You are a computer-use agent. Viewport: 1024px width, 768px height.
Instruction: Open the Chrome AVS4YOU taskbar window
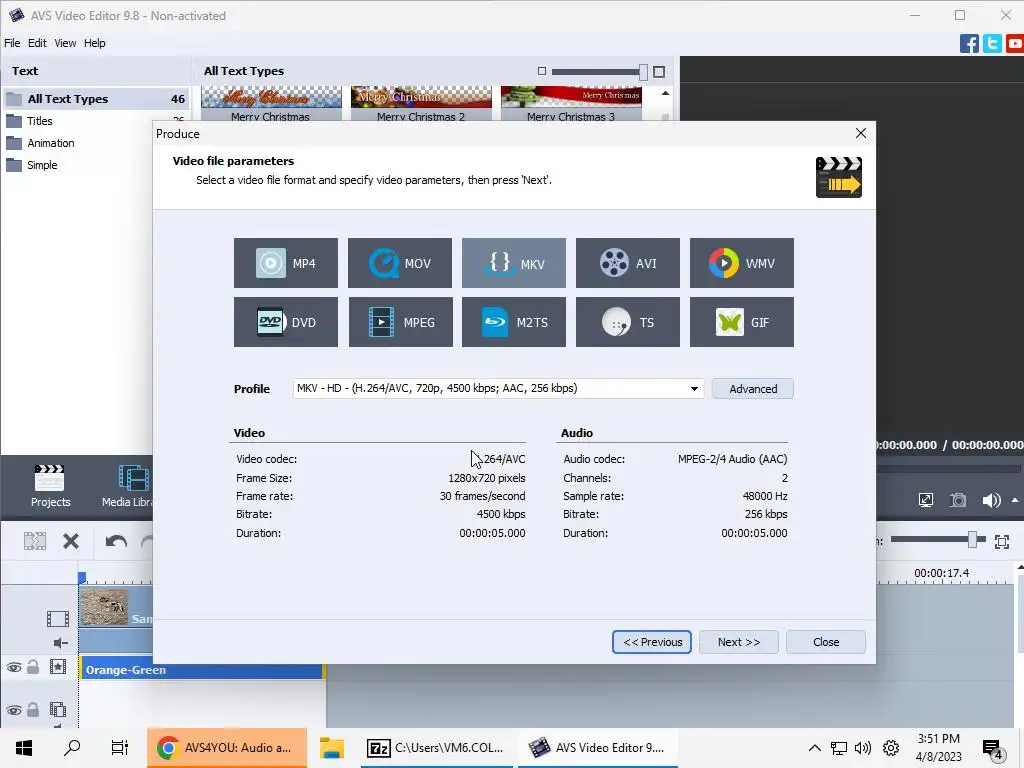point(227,748)
